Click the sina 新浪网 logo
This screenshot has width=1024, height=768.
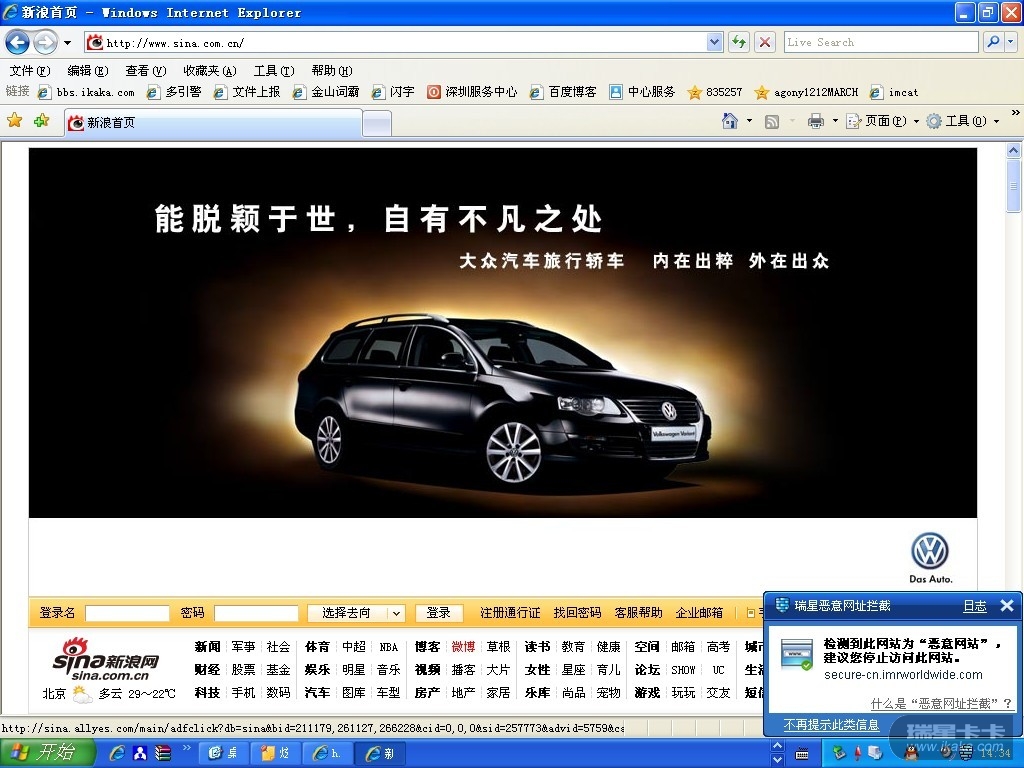click(x=106, y=658)
